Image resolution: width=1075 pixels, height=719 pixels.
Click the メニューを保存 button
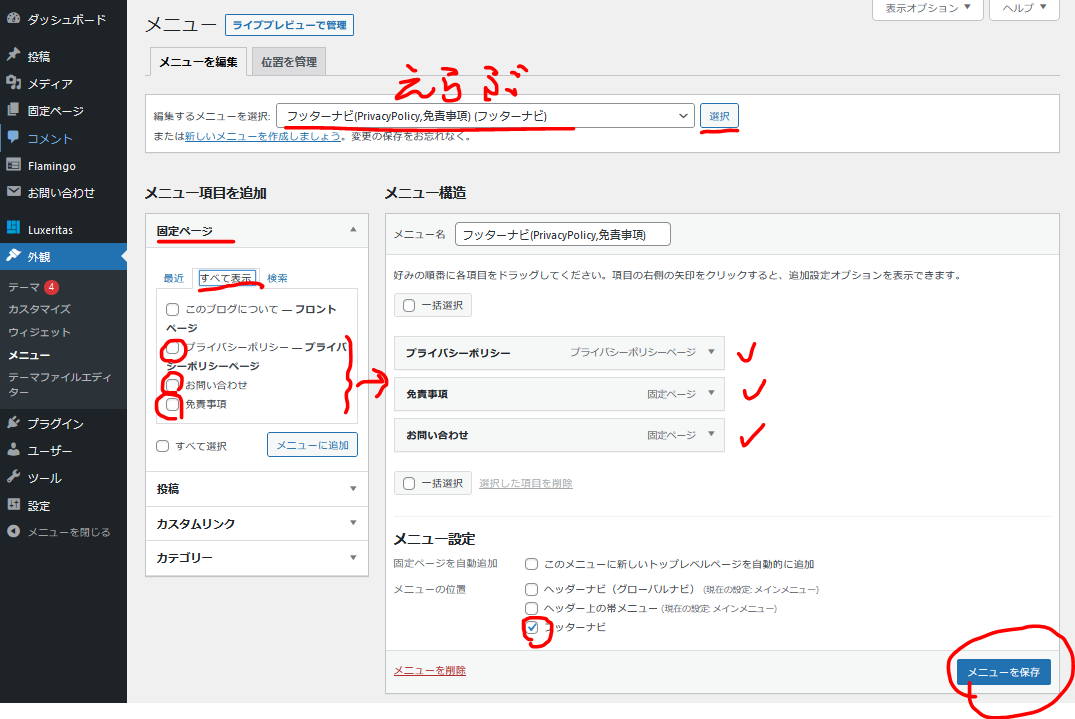(1003, 673)
